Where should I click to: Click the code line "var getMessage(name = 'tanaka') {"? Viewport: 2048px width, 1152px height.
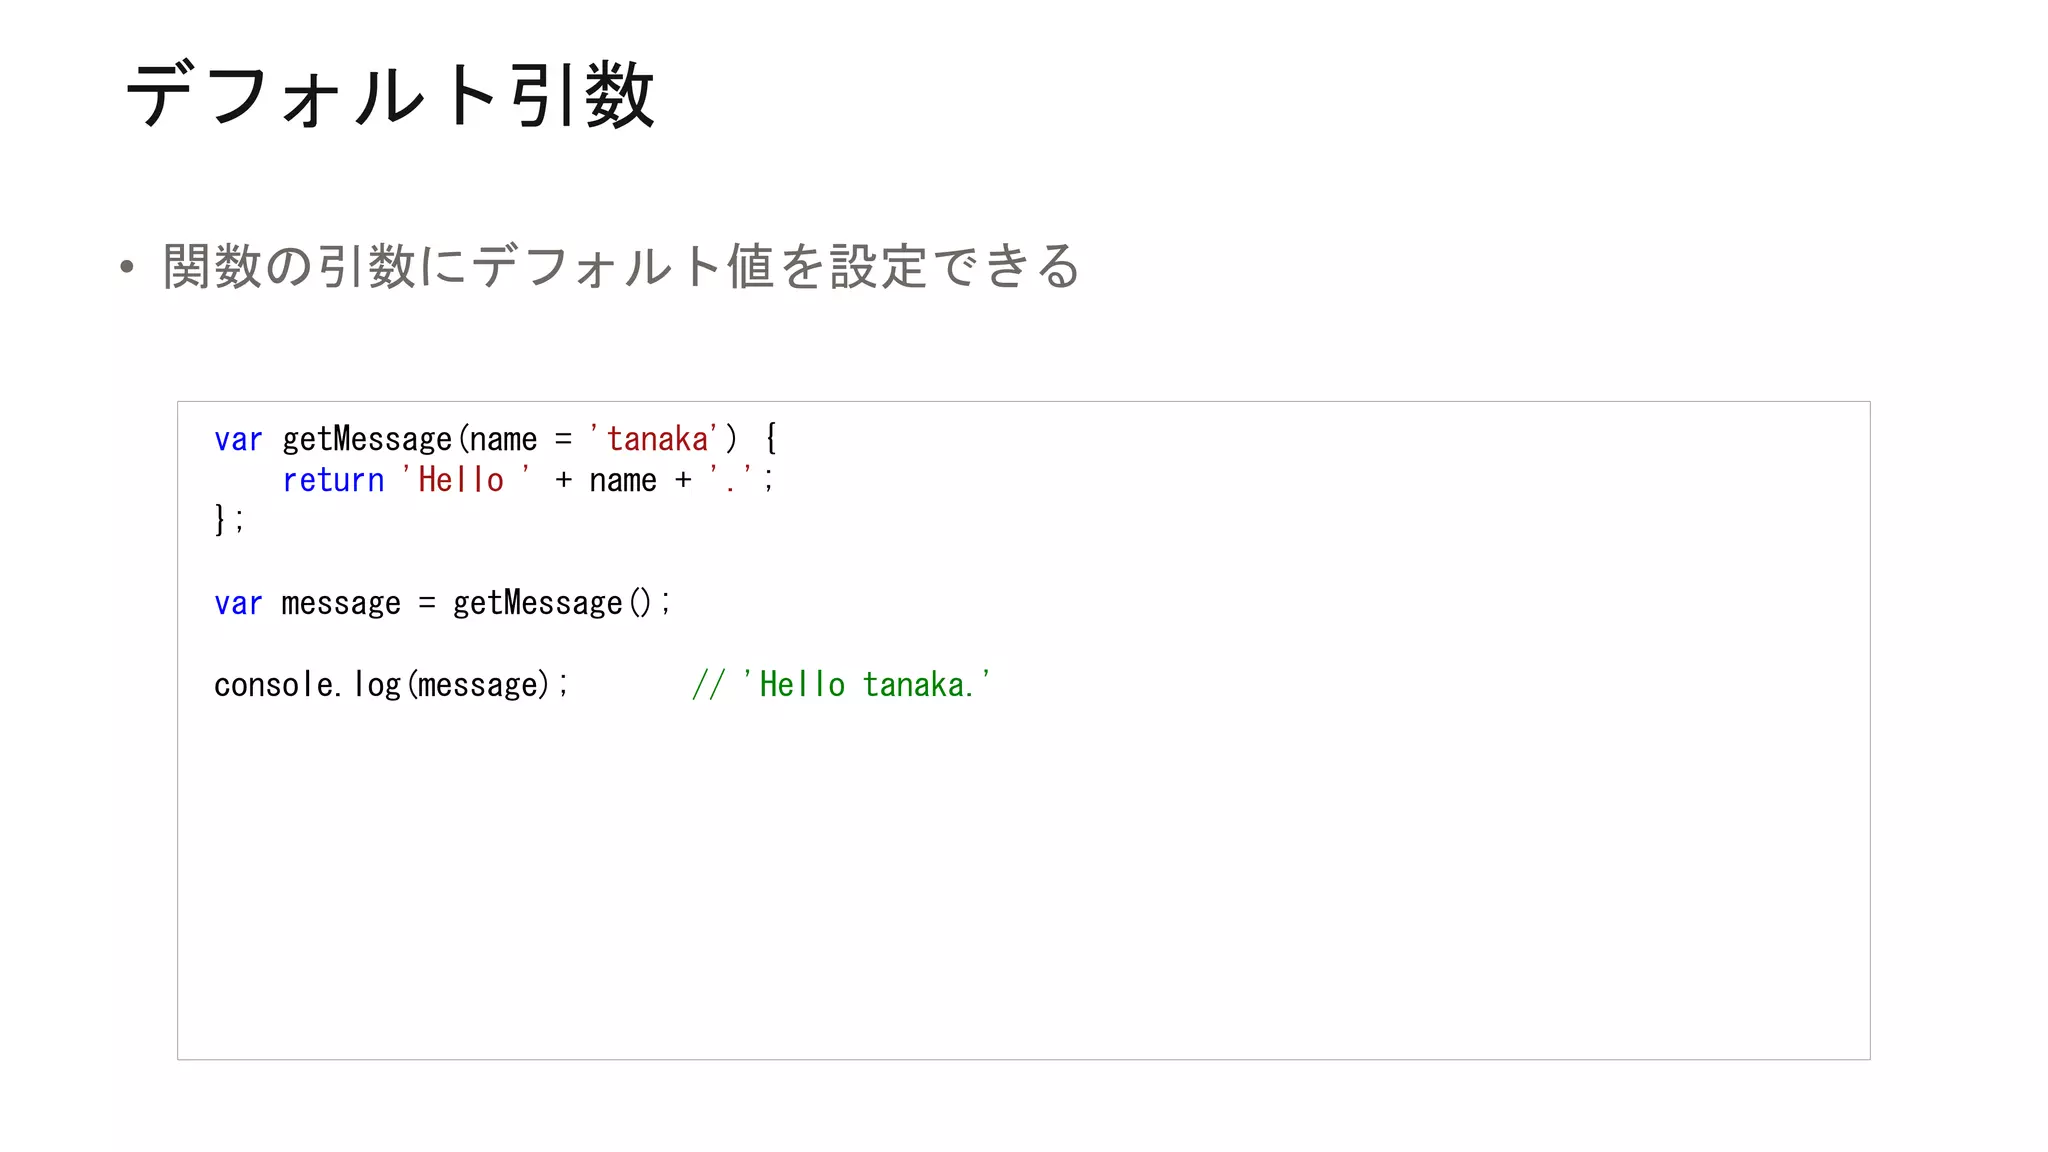coord(496,439)
